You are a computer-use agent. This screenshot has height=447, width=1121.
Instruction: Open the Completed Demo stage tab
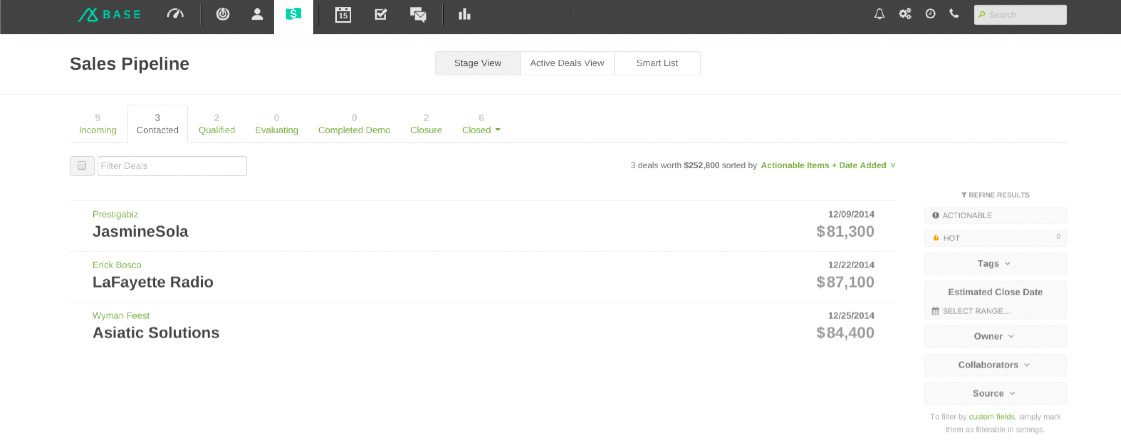355,124
